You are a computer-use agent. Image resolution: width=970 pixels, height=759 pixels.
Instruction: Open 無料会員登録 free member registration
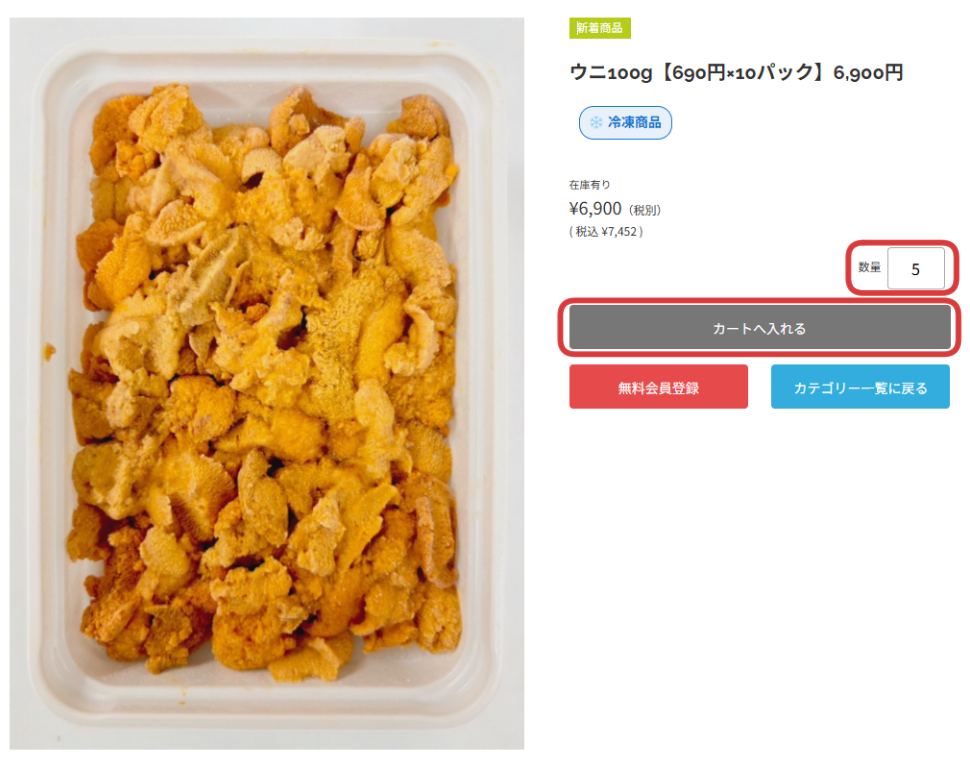coord(658,387)
